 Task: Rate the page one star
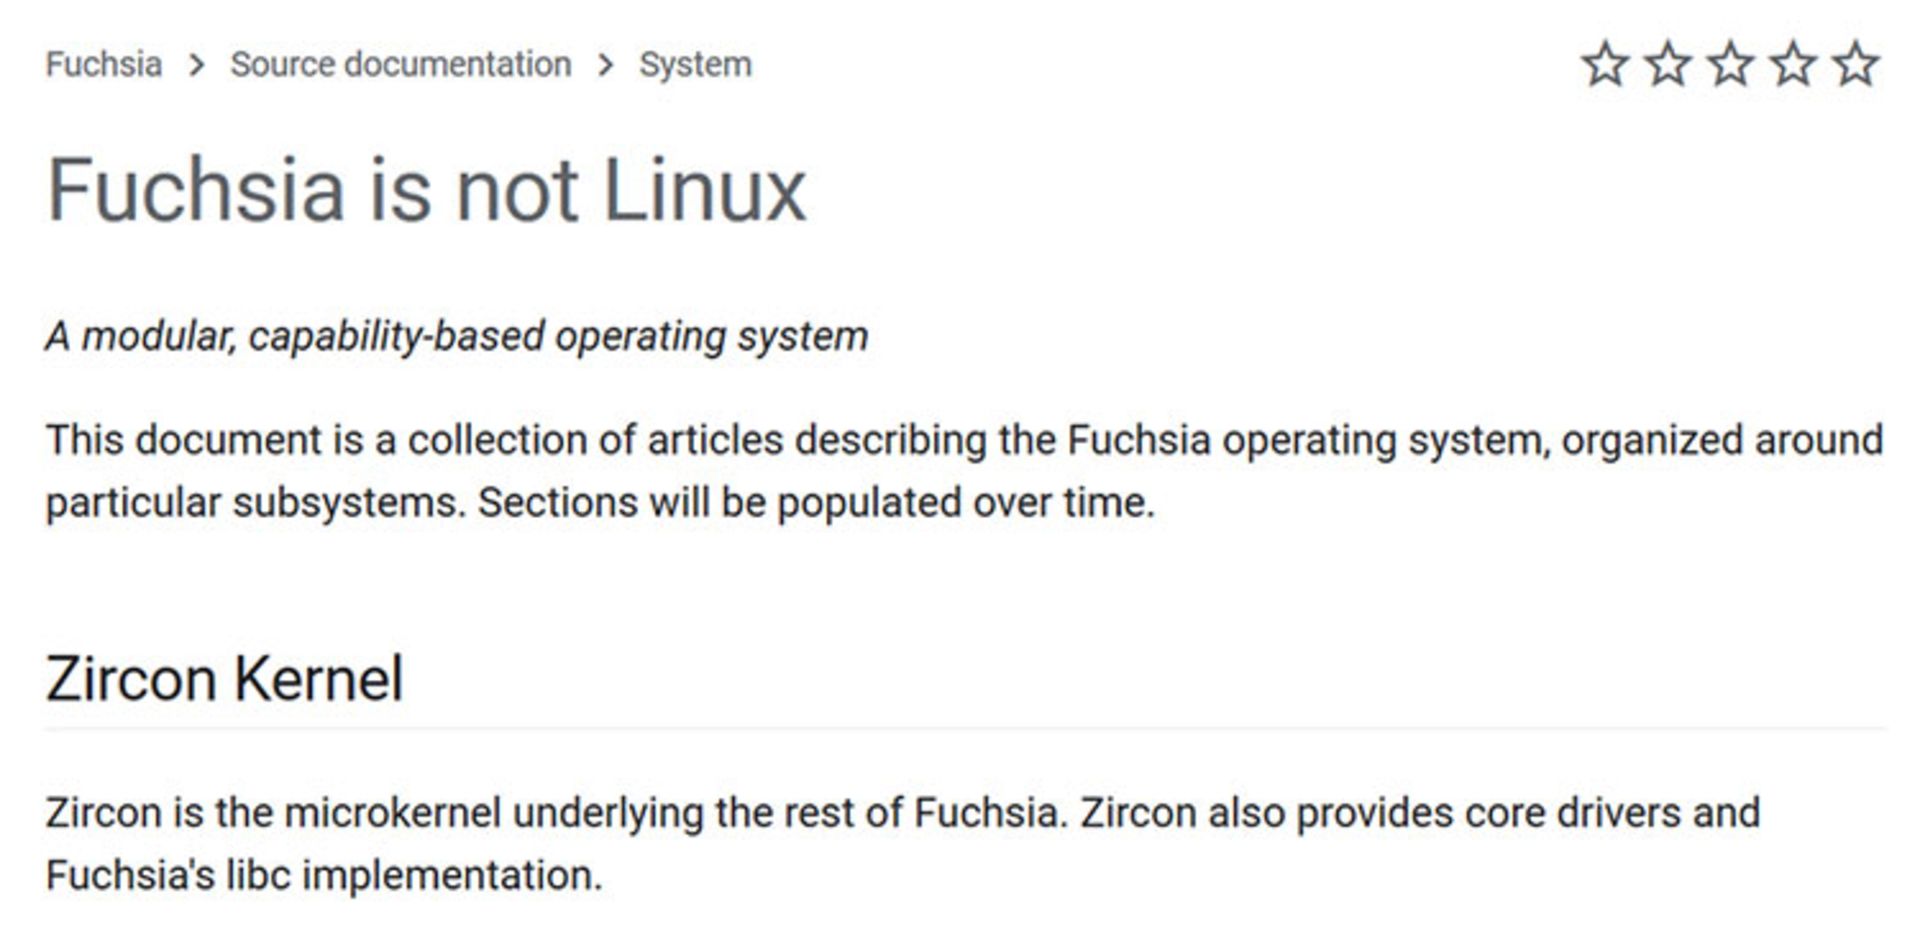point(1605,64)
